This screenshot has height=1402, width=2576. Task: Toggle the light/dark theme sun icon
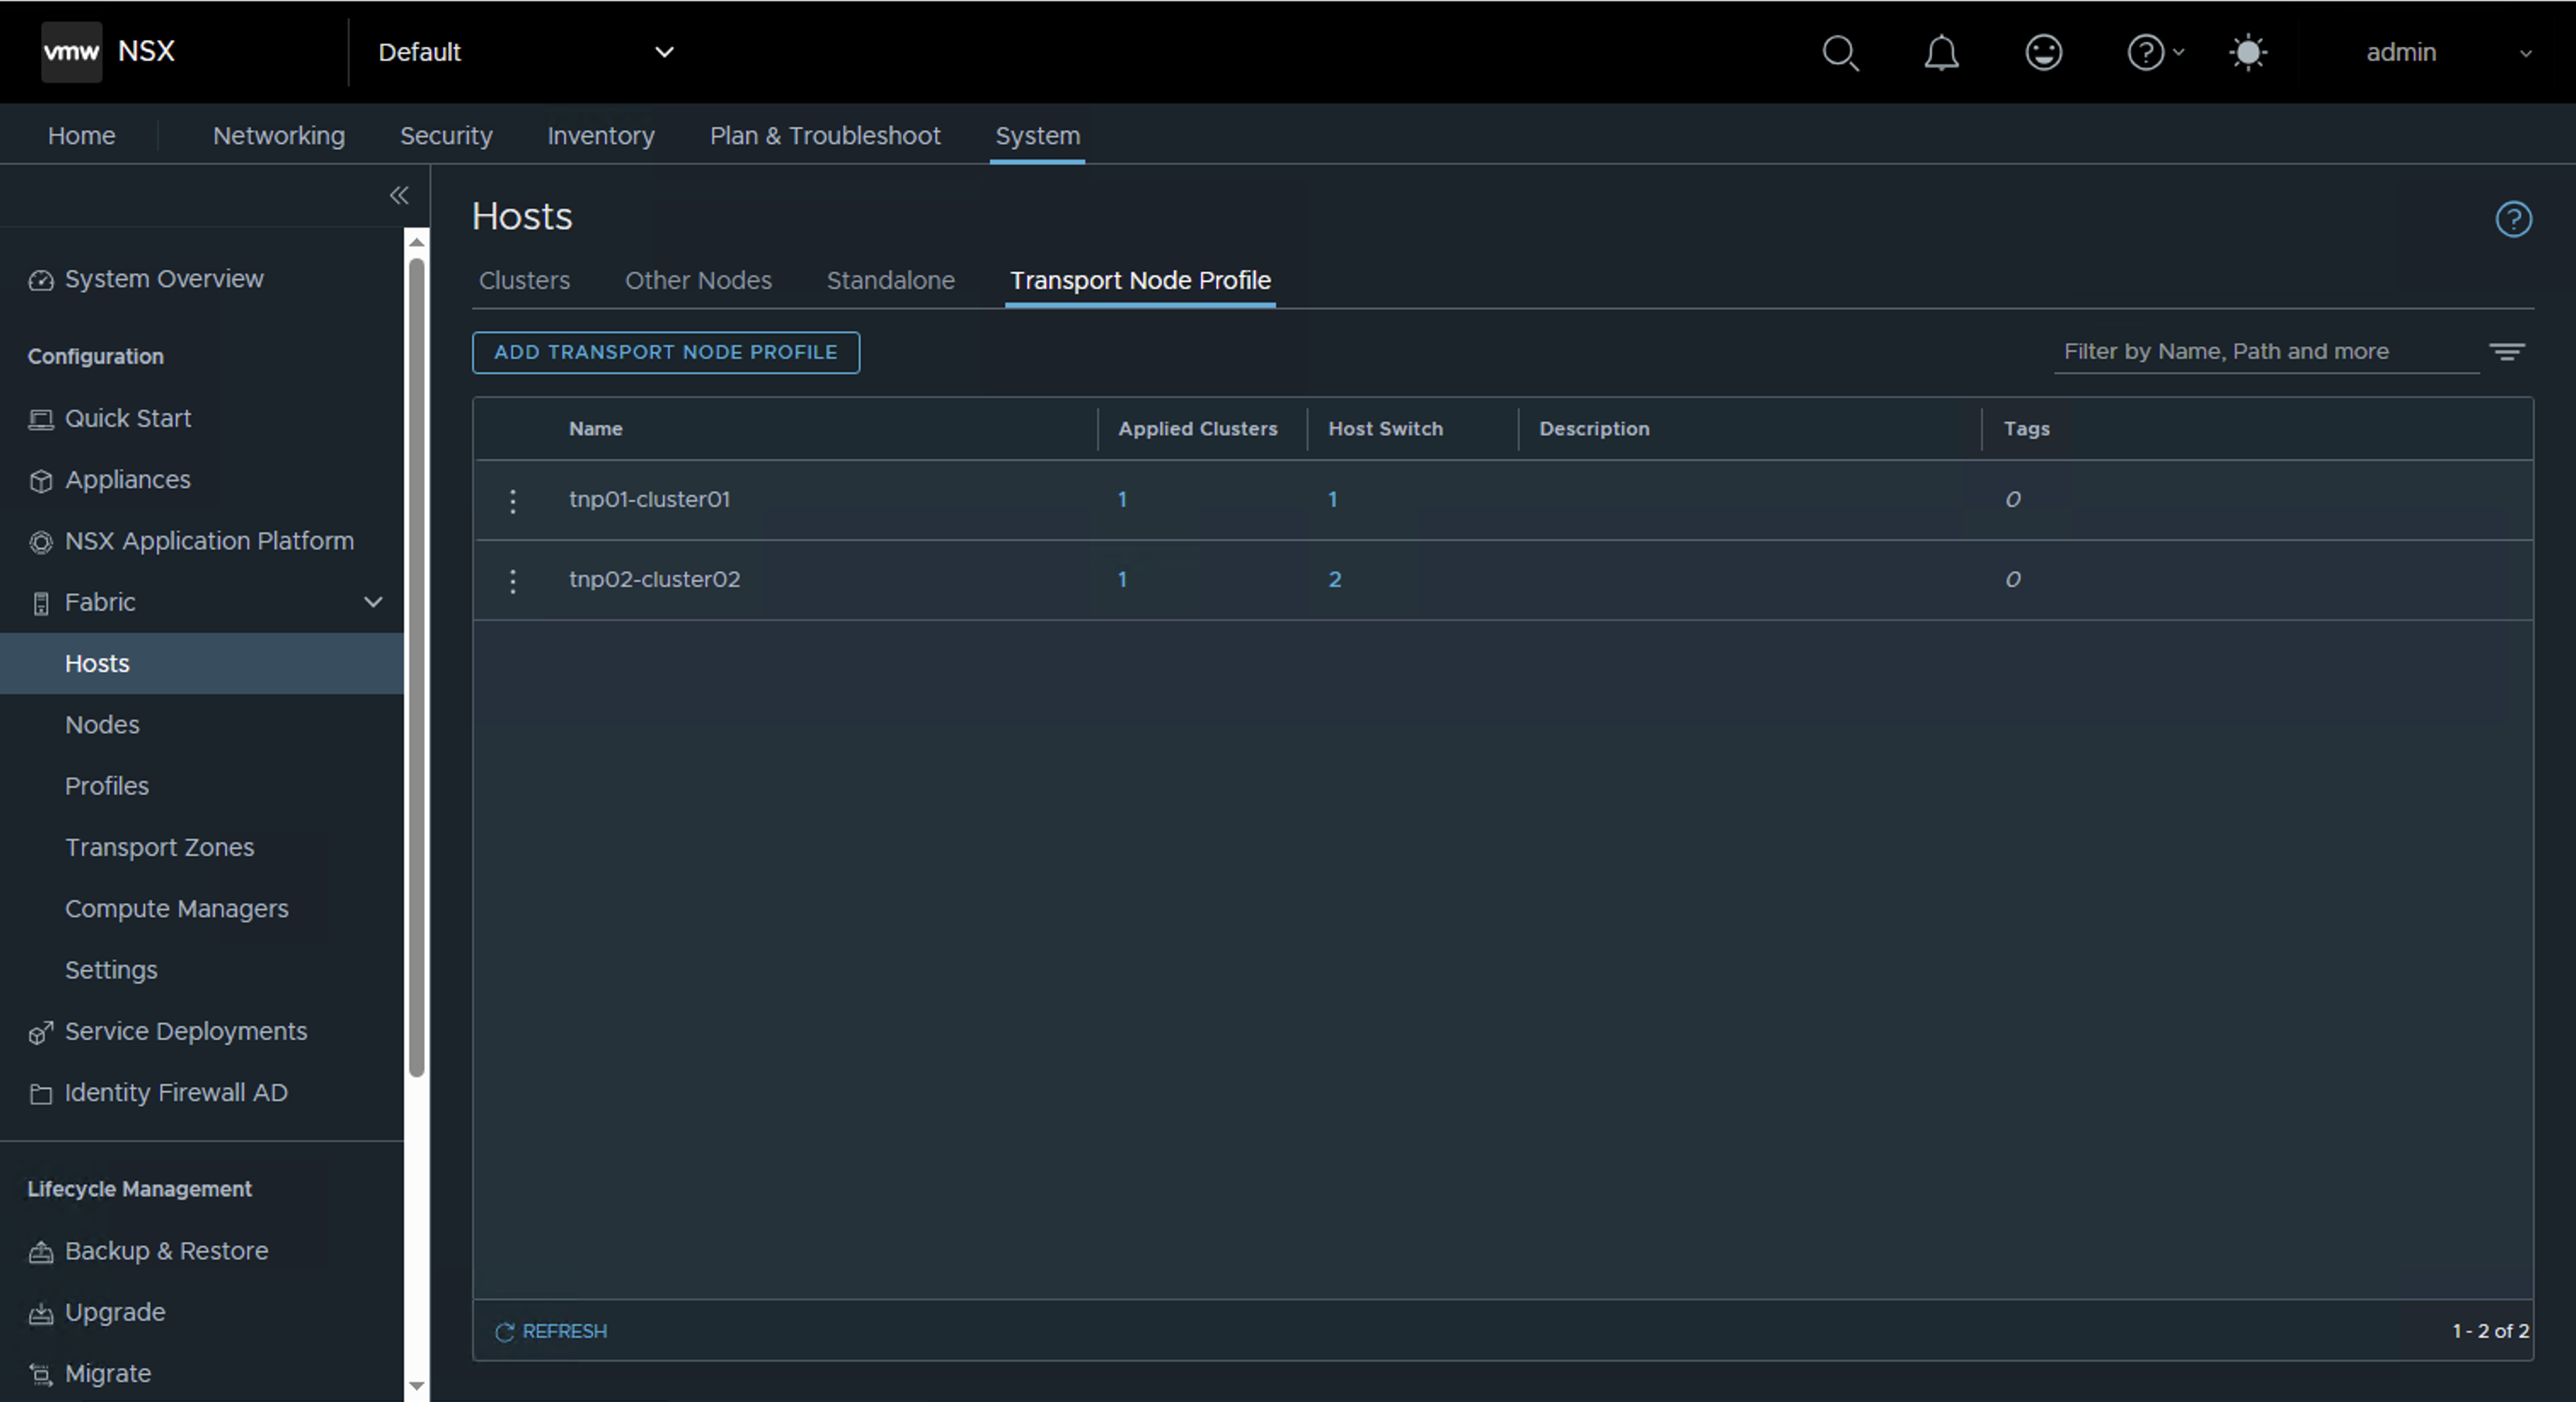(2248, 52)
